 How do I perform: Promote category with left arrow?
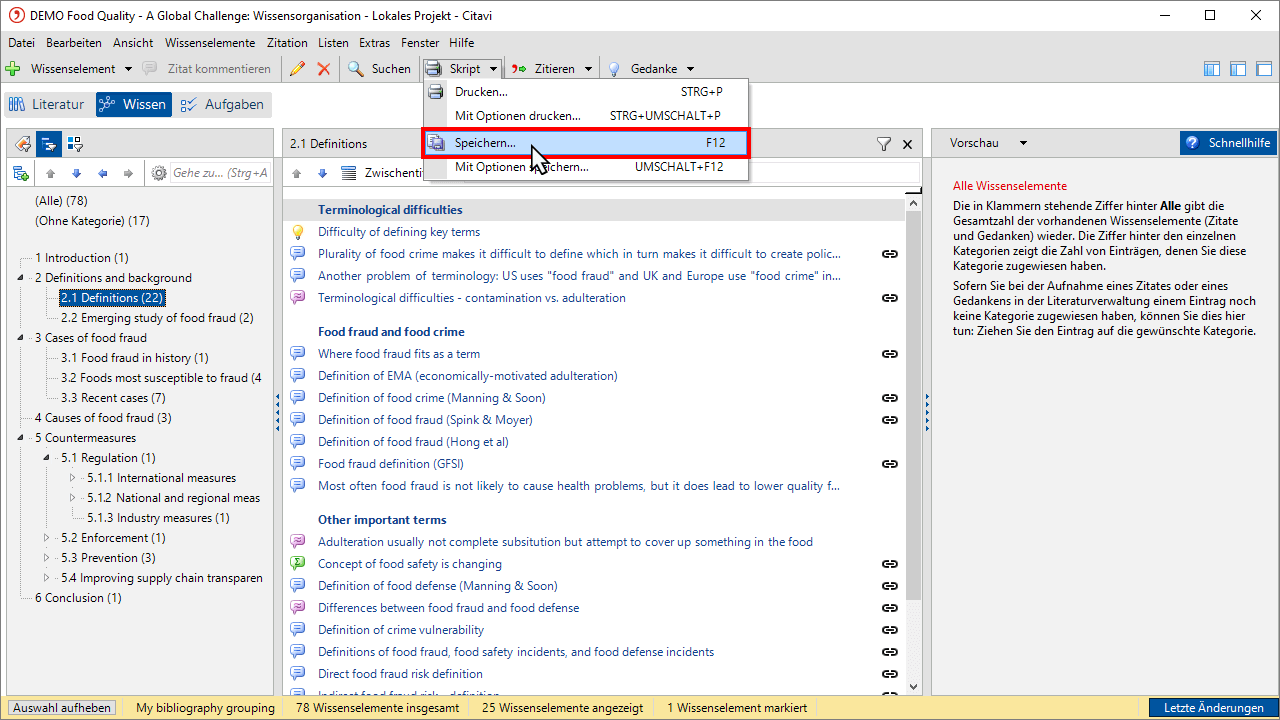click(x=102, y=173)
